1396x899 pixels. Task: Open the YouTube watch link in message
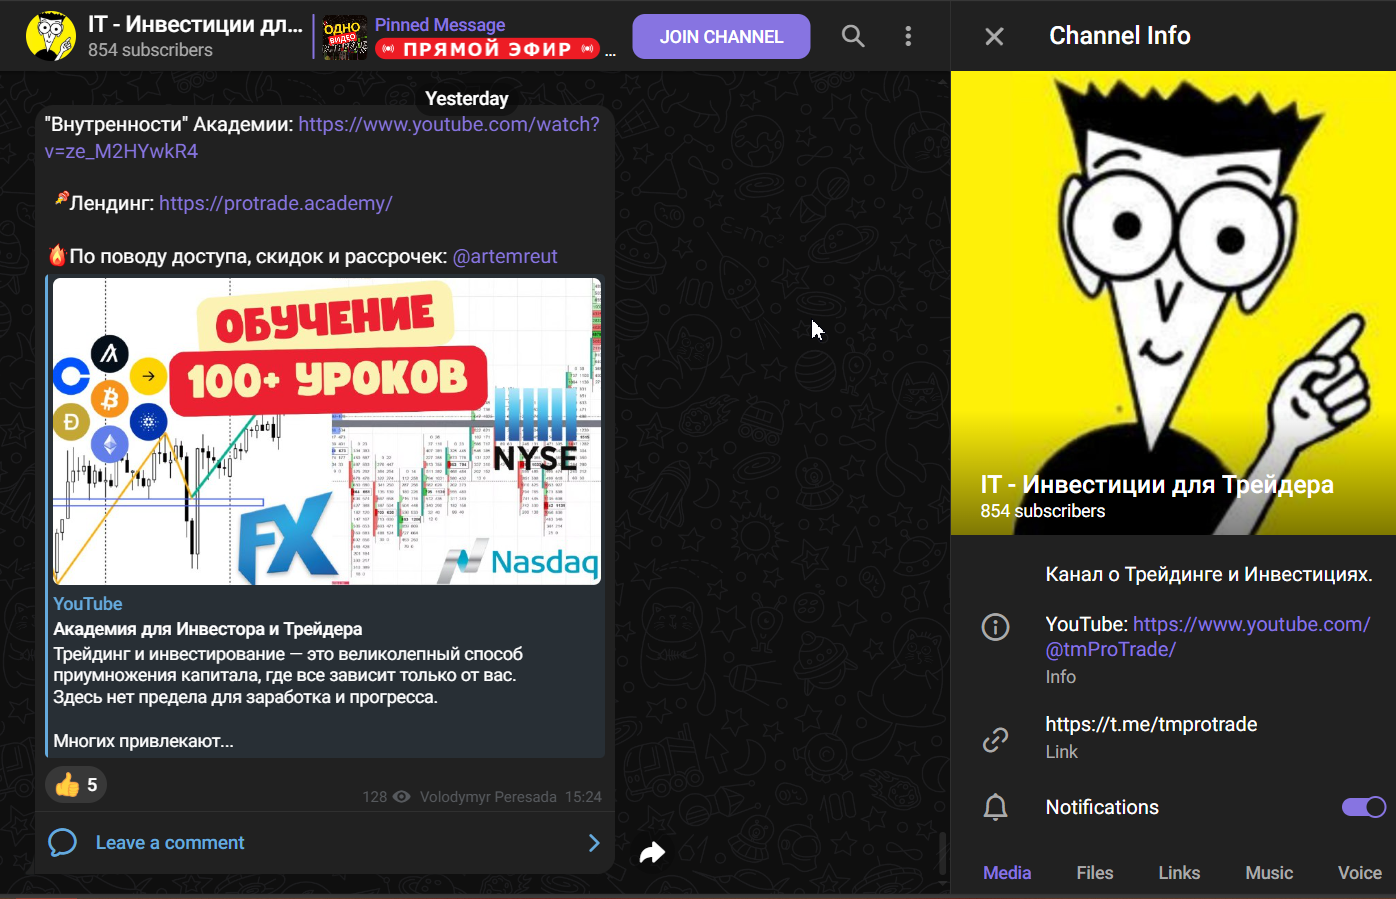tap(322, 138)
